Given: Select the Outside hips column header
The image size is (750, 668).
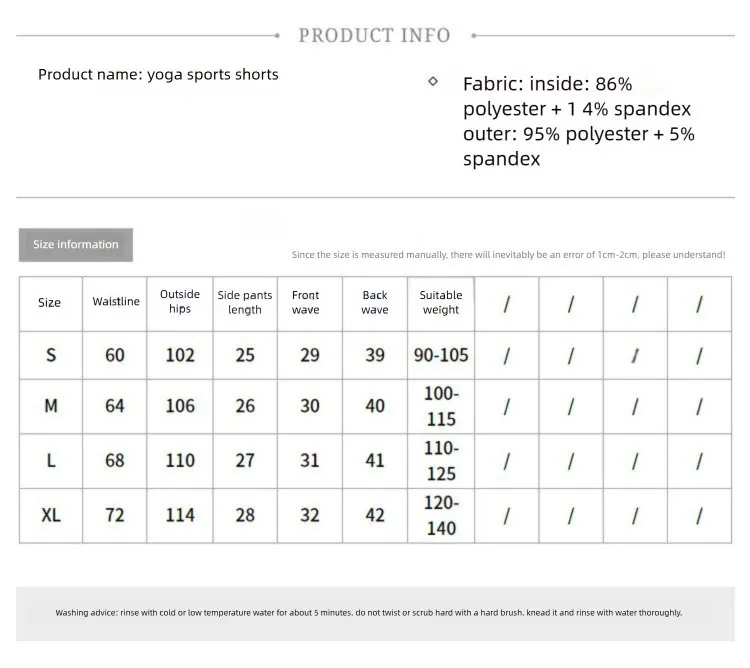Looking at the screenshot, I should tap(180, 302).
